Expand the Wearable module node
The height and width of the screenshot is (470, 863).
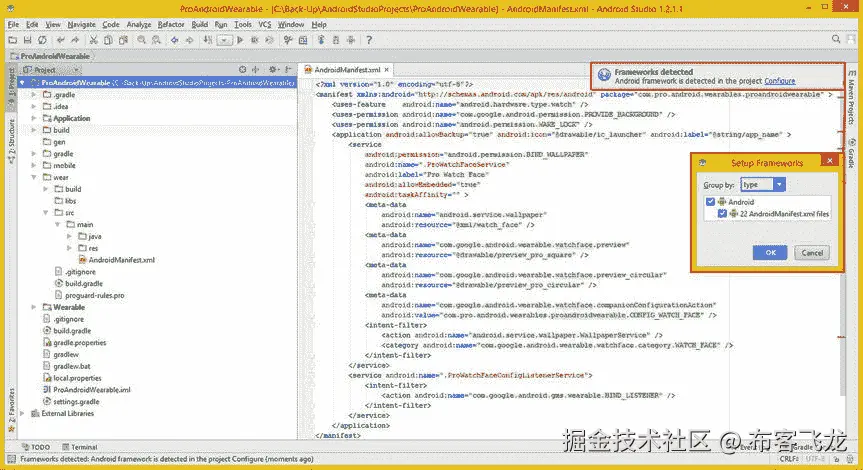click(x=34, y=307)
